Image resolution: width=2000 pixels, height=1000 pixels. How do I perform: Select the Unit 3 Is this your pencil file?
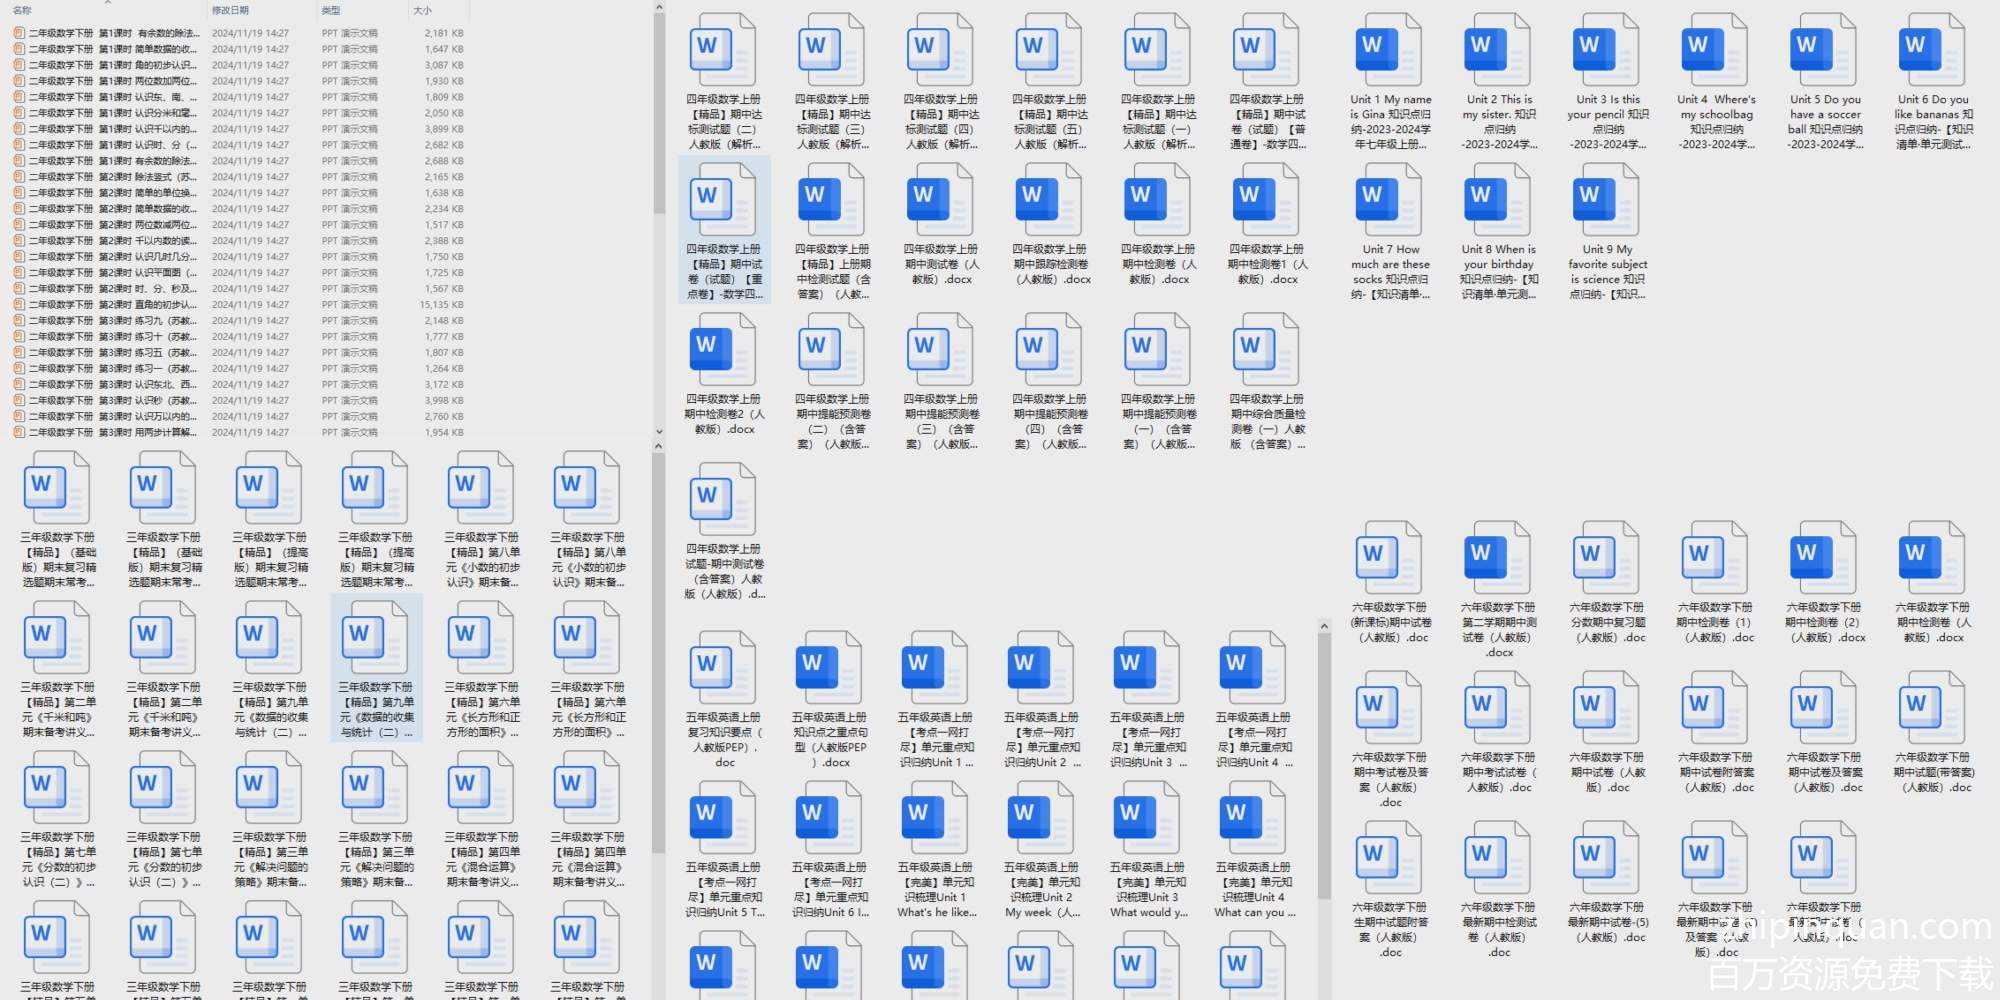coord(1607,82)
